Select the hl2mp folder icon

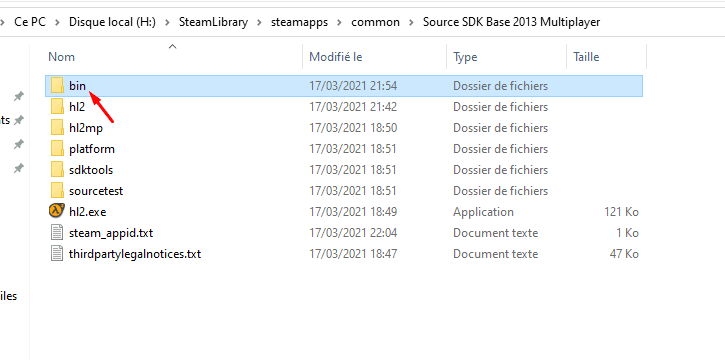point(57,128)
